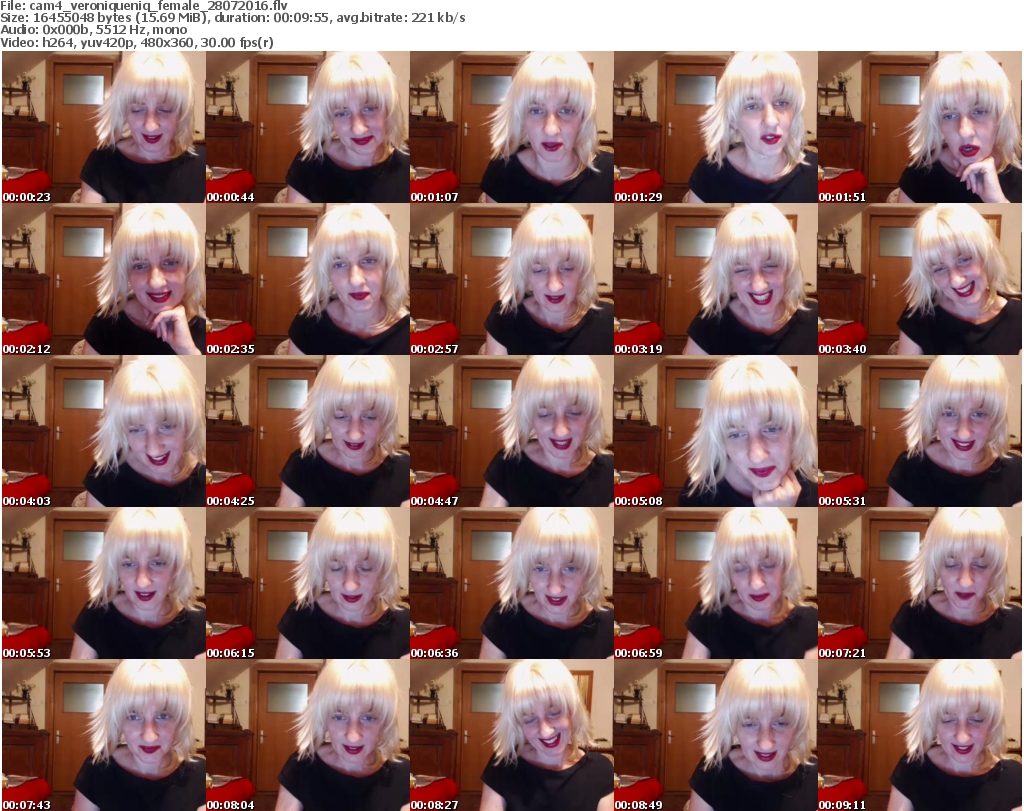Select the thumbnail stamped 00:01:07

pos(511,127)
